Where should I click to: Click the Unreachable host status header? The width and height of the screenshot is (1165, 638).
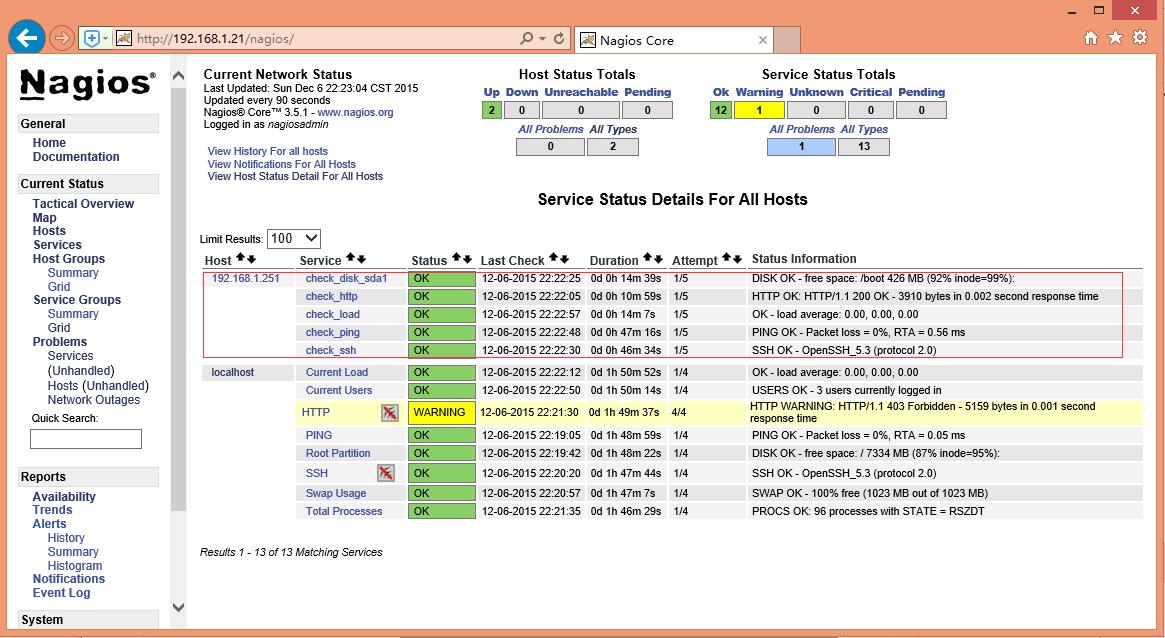point(581,92)
